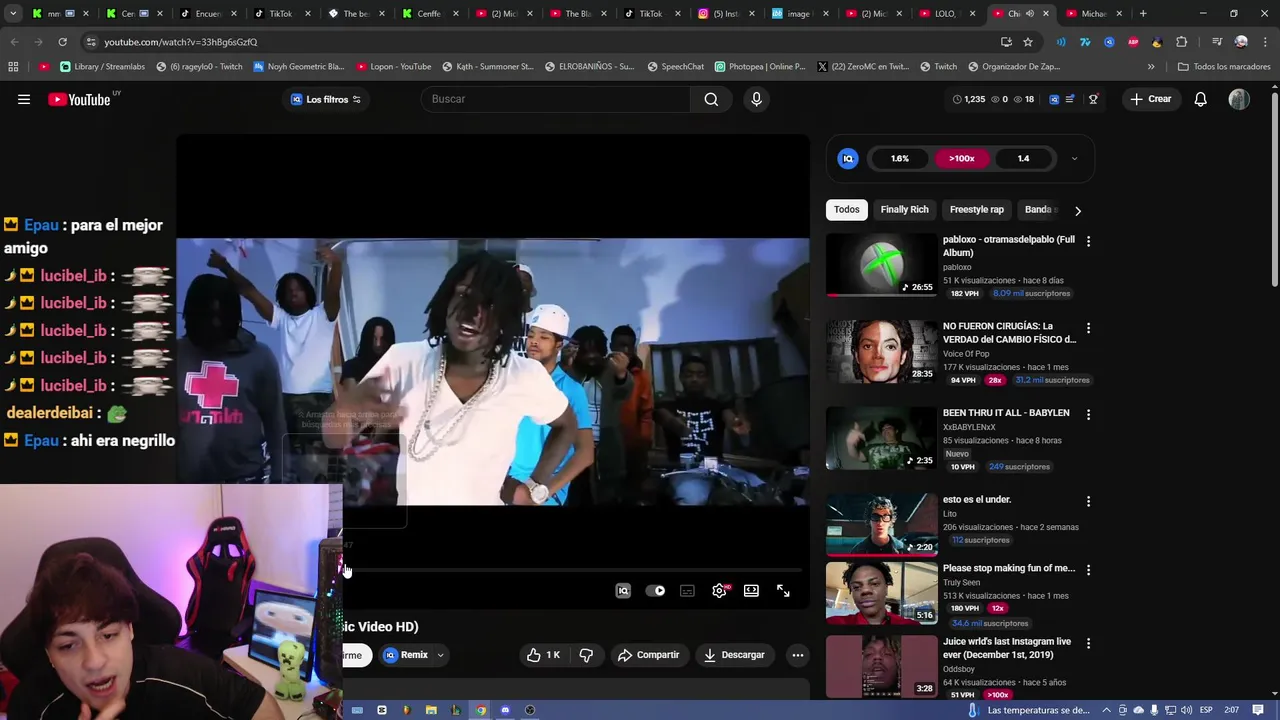Start voice search with microphone icon
This screenshot has height=720, width=1280.
tap(756, 99)
